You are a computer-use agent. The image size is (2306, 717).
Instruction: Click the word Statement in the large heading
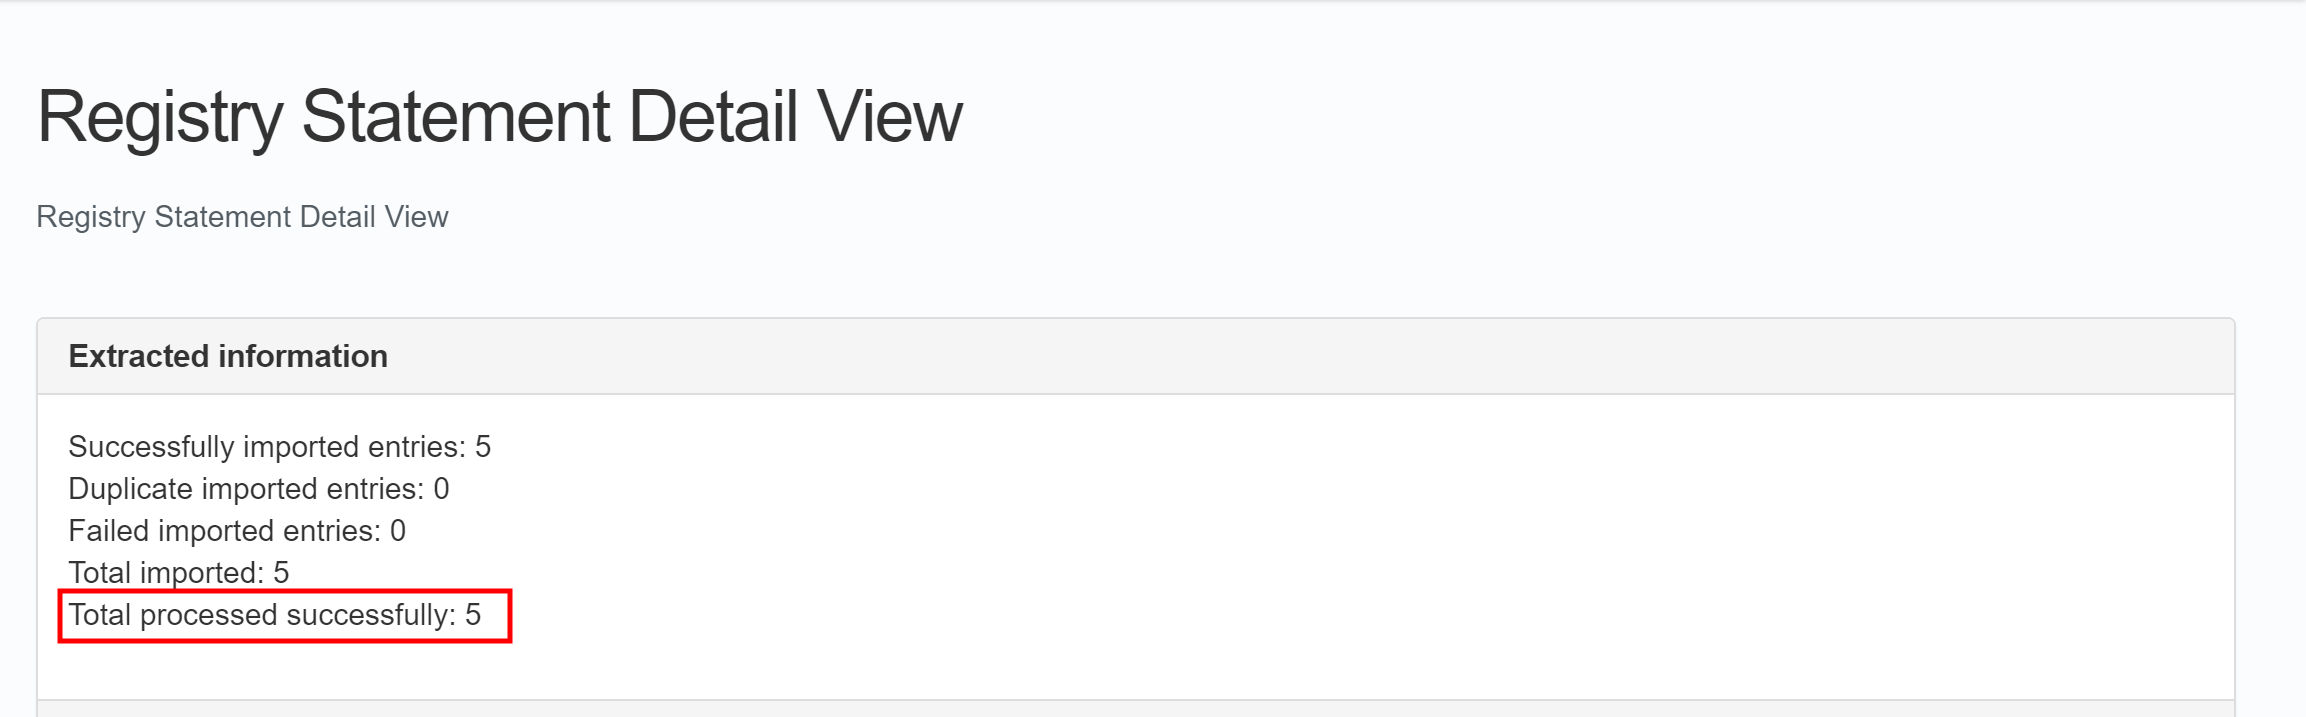[x=455, y=117]
